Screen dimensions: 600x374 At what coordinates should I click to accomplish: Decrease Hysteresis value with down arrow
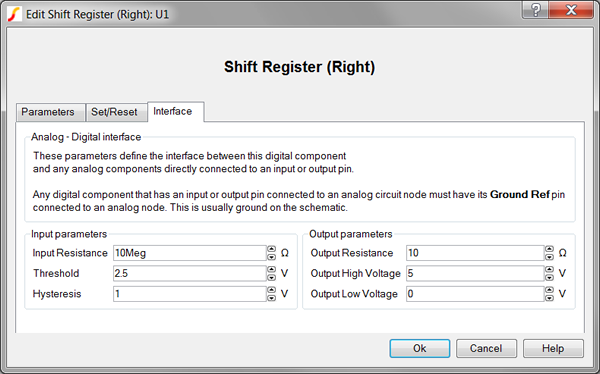click(x=271, y=298)
